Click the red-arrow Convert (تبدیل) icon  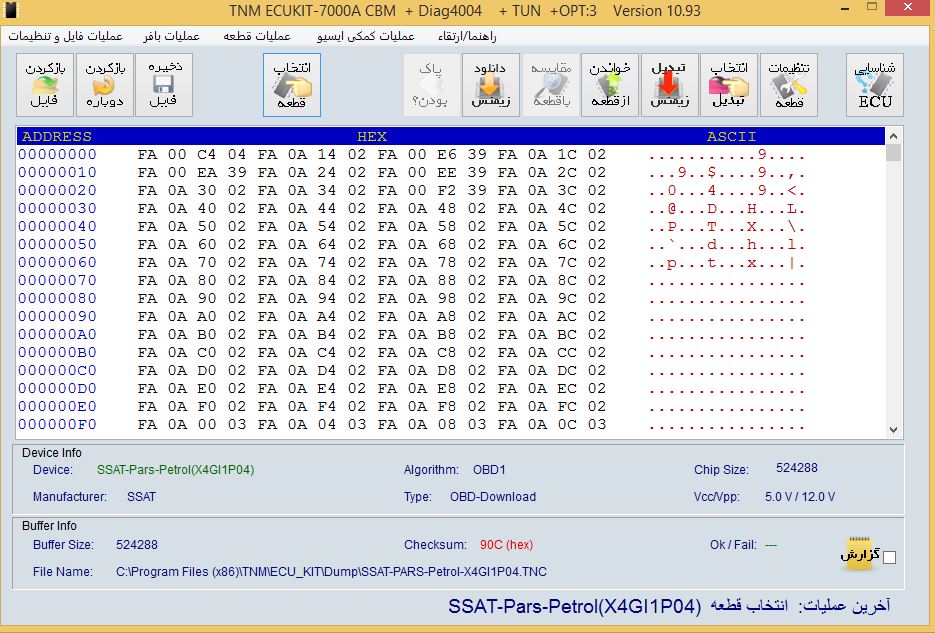[x=669, y=85]
